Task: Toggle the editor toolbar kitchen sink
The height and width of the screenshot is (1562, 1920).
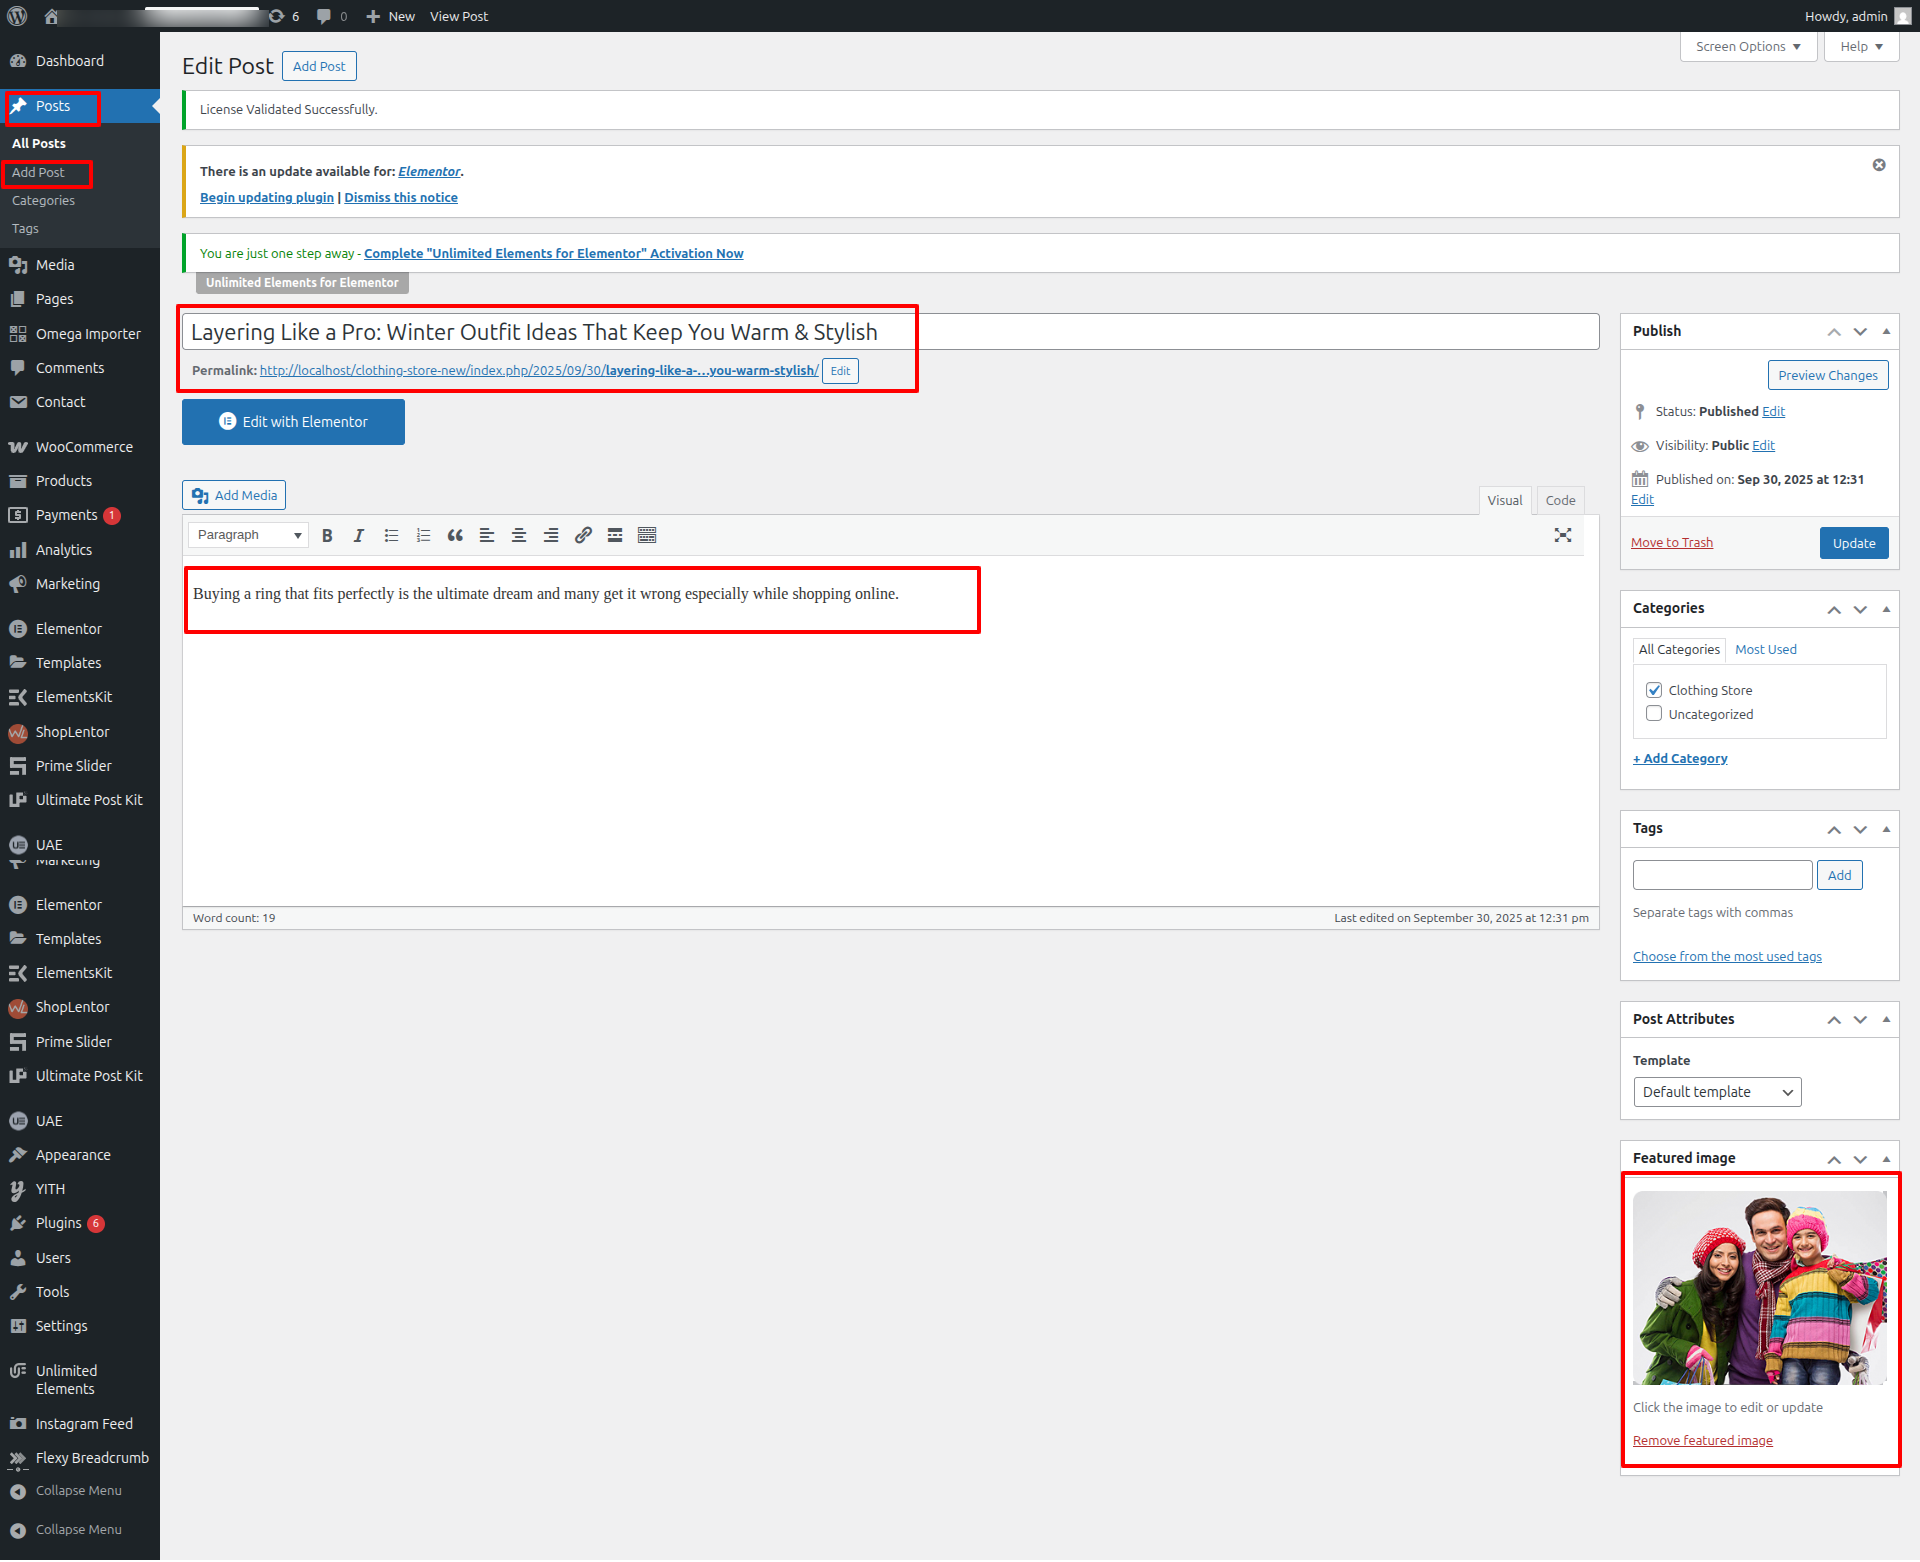Action: point(647,536)
